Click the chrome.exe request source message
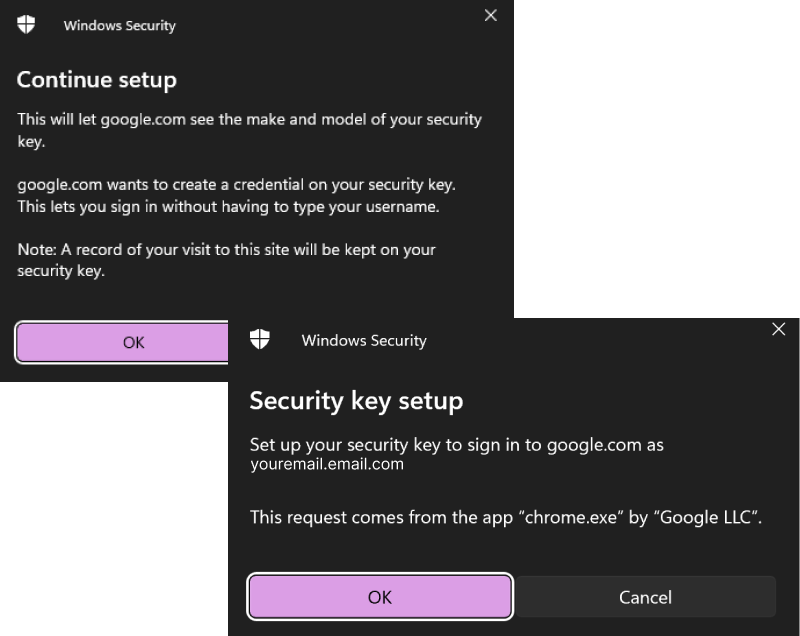 [505, 517]
